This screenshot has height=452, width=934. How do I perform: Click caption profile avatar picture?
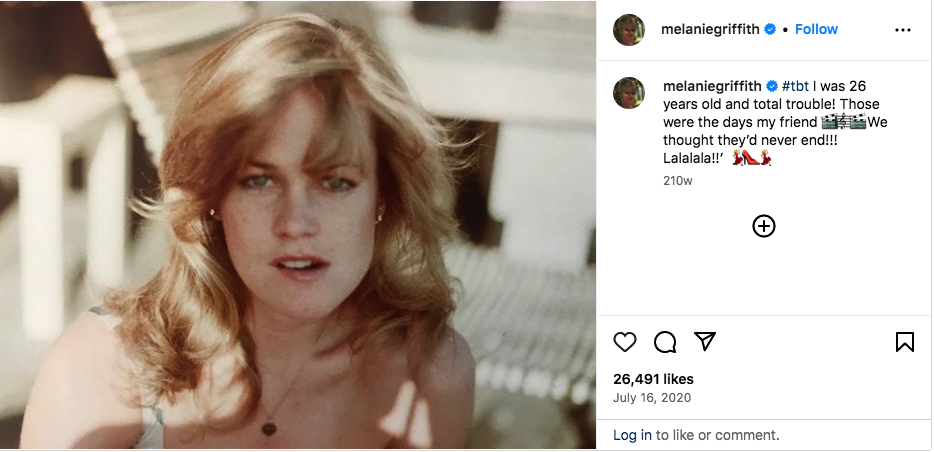[x=629, y=92]
